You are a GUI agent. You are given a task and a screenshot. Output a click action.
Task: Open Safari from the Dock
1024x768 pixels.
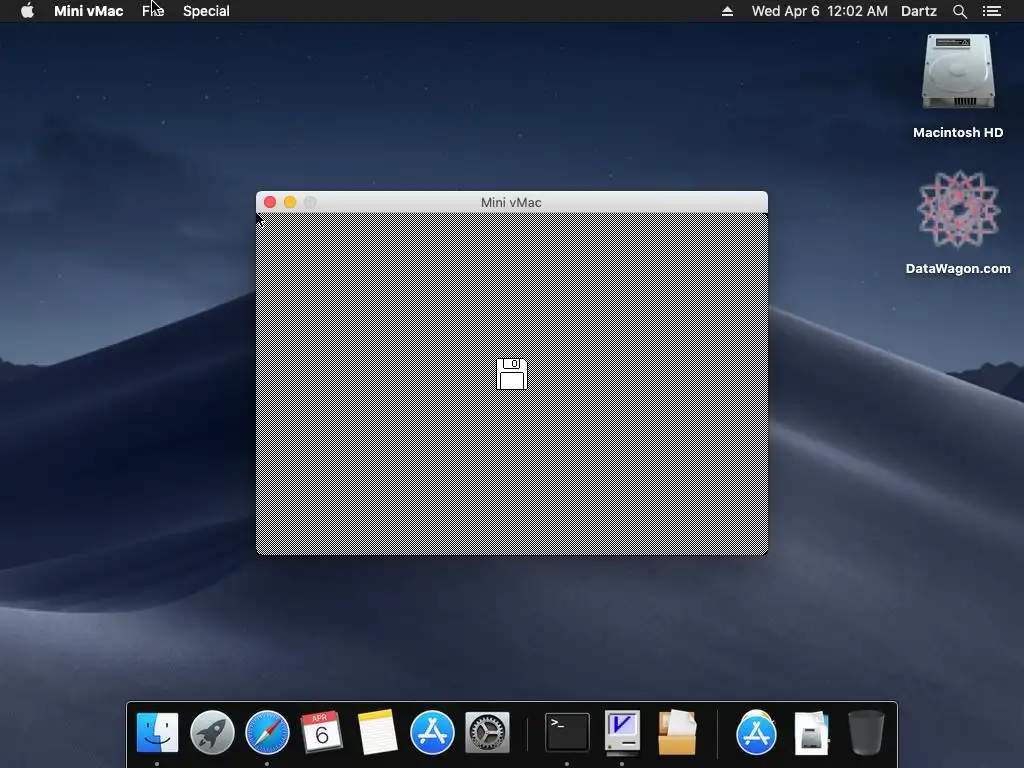pyautogui.click(x=267, y=732)
